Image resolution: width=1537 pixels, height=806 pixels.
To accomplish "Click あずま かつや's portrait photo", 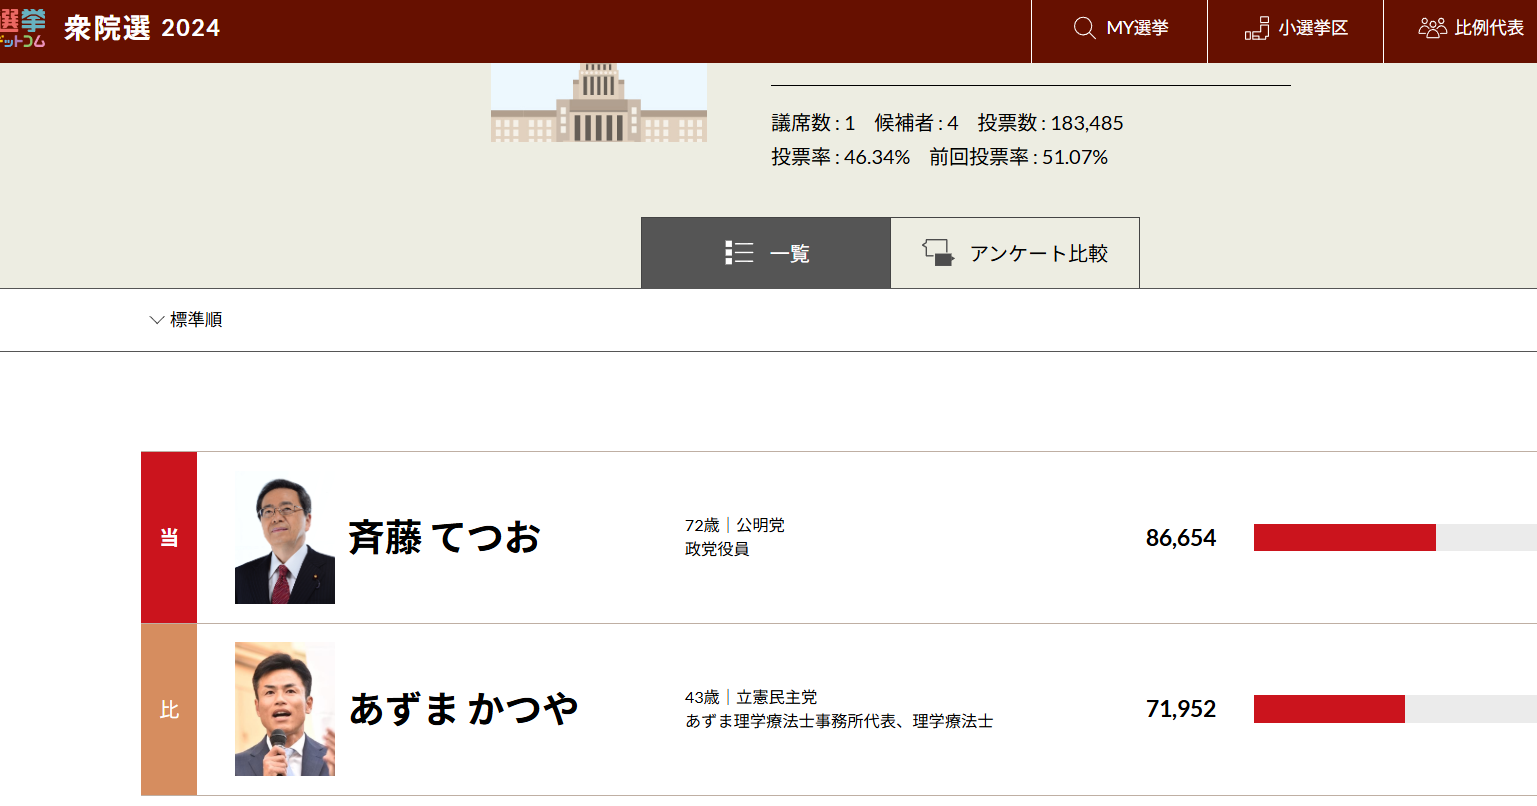I will click(x=285, y=709).
